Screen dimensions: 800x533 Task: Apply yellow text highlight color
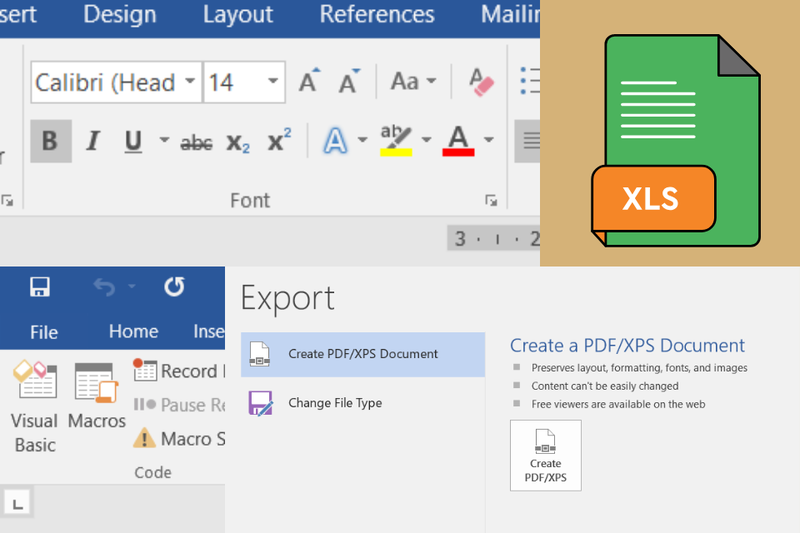[x=396, y=140]
